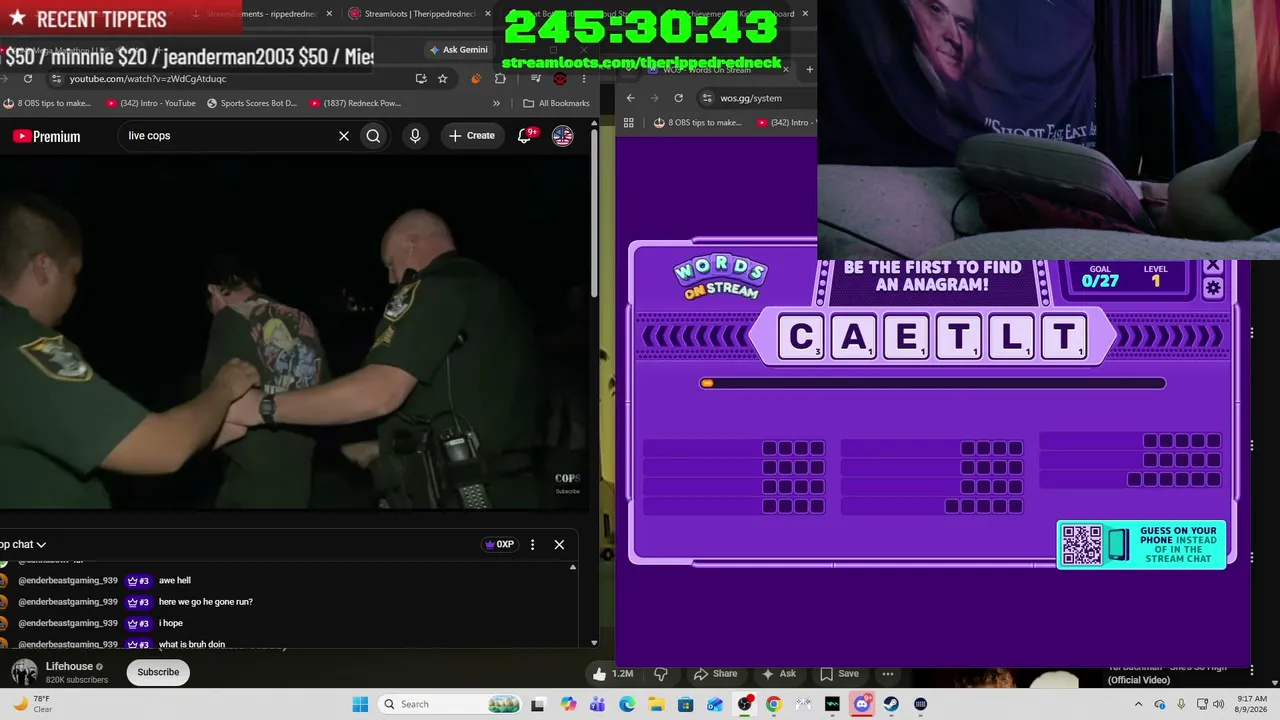Open YouTube Create menu
The image size is (1280, 720).
point(472,136)
